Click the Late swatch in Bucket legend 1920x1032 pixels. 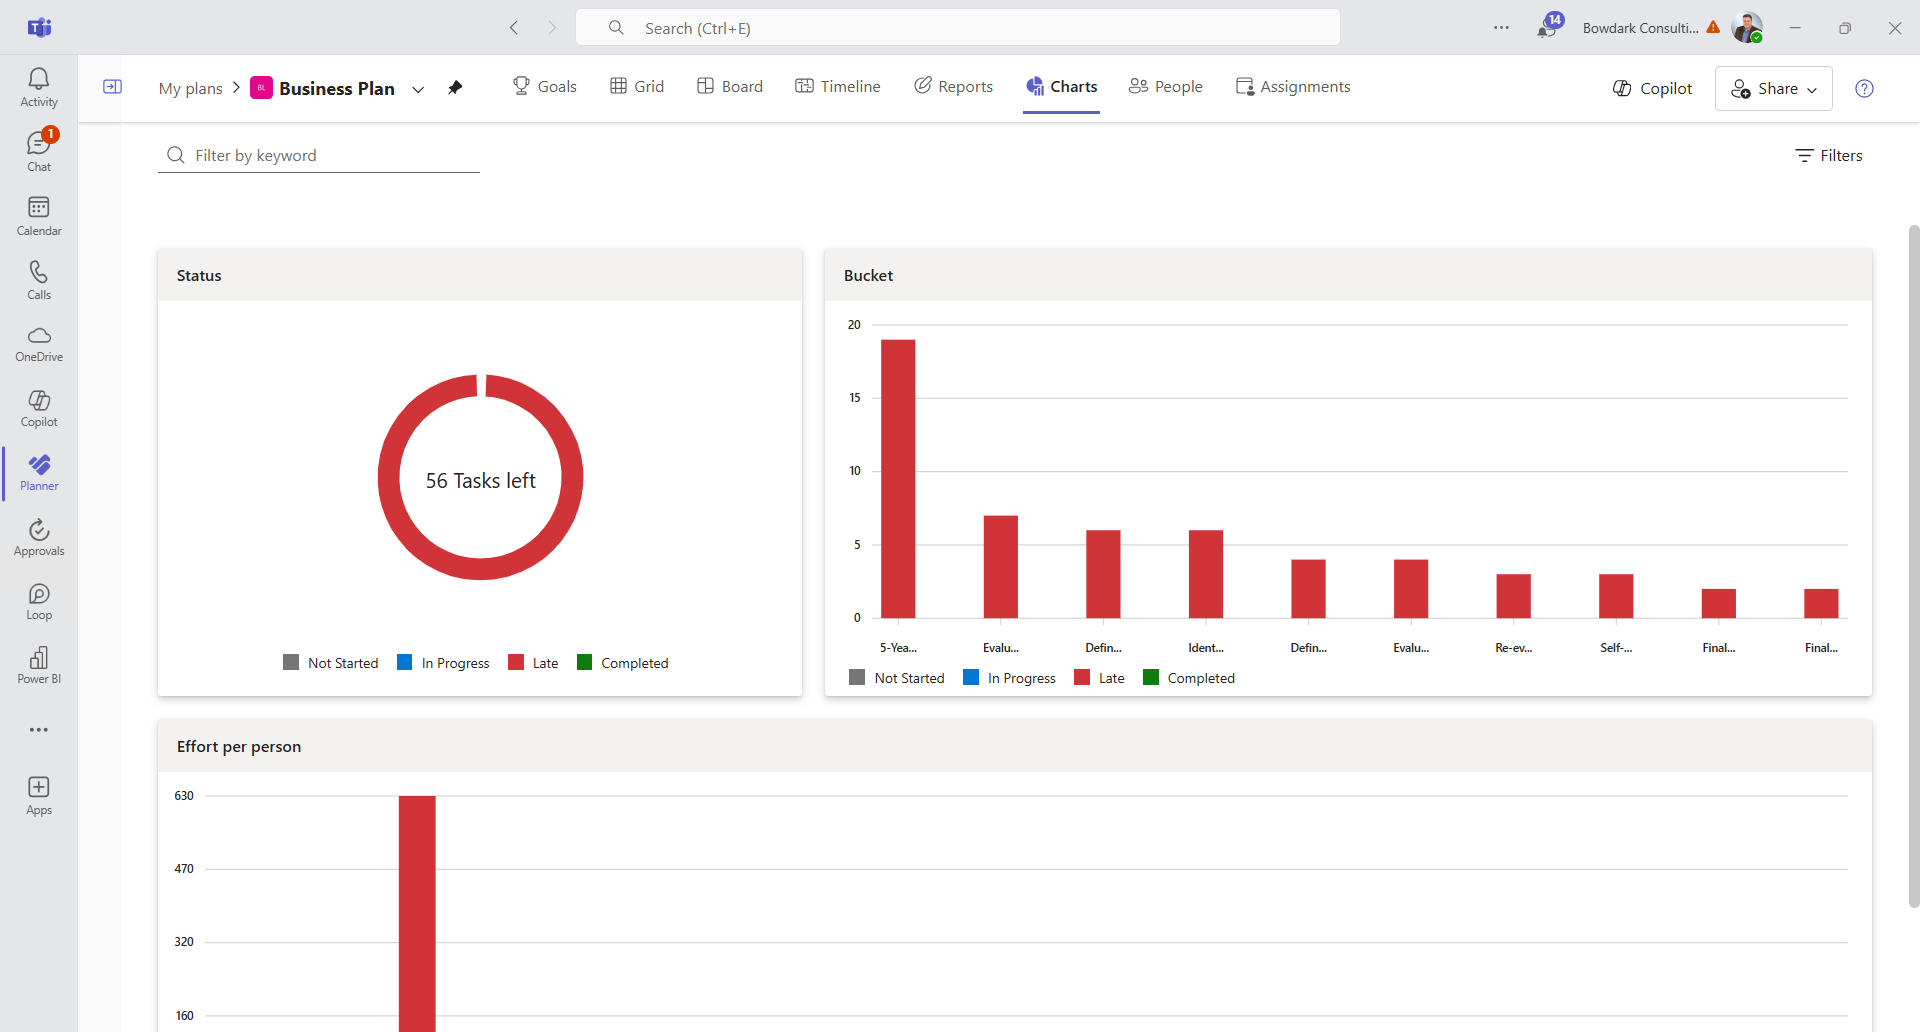pos(1082,677)
